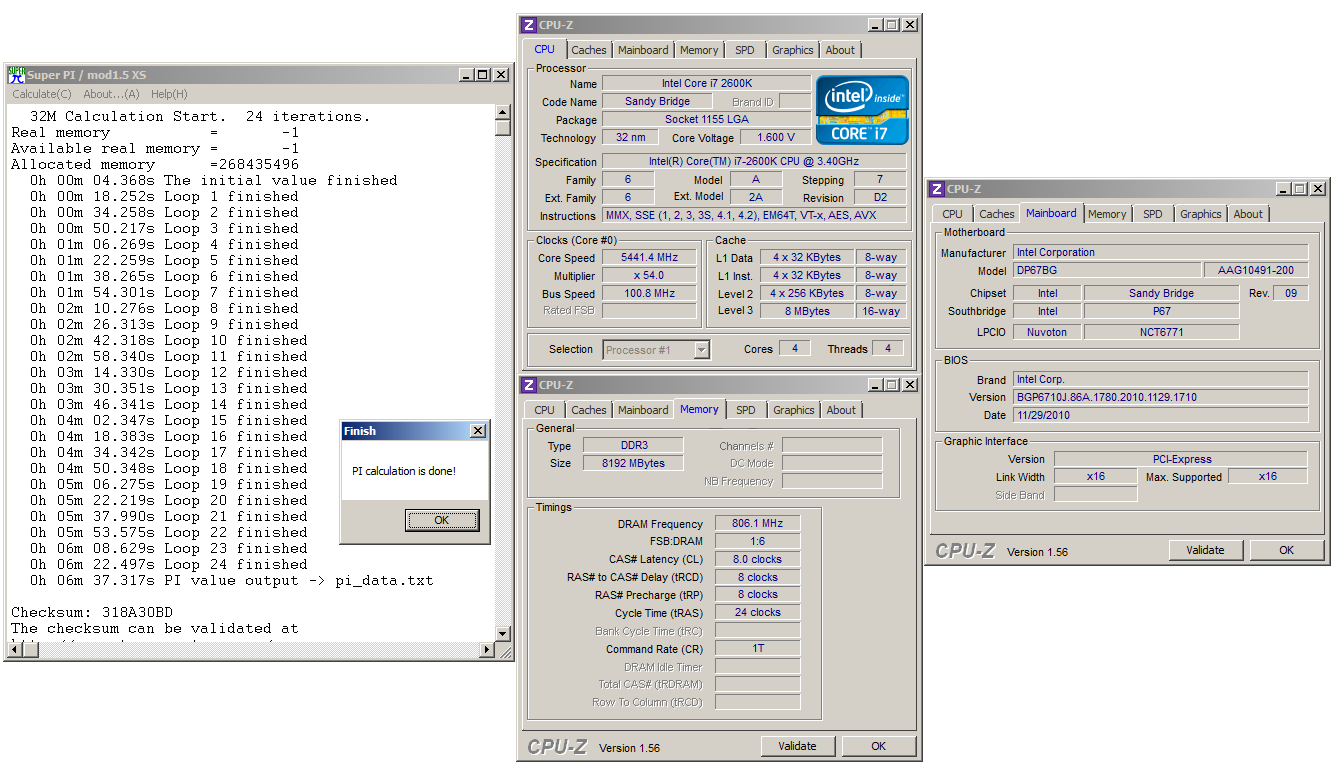1337x772 pixels.
Task: Click the Bus Speed value 100.8 MHz
Action: [649, 294]
